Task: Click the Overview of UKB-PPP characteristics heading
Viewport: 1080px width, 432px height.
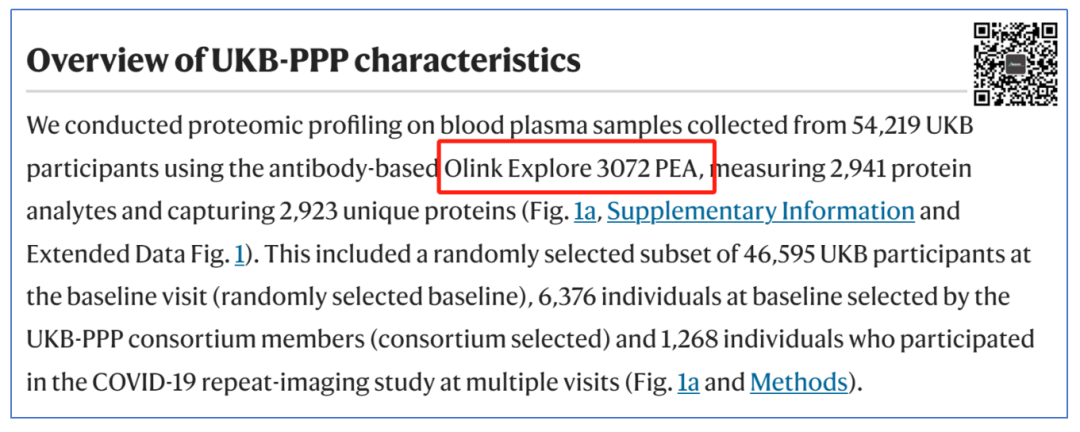Action: (x=303, y=61)
